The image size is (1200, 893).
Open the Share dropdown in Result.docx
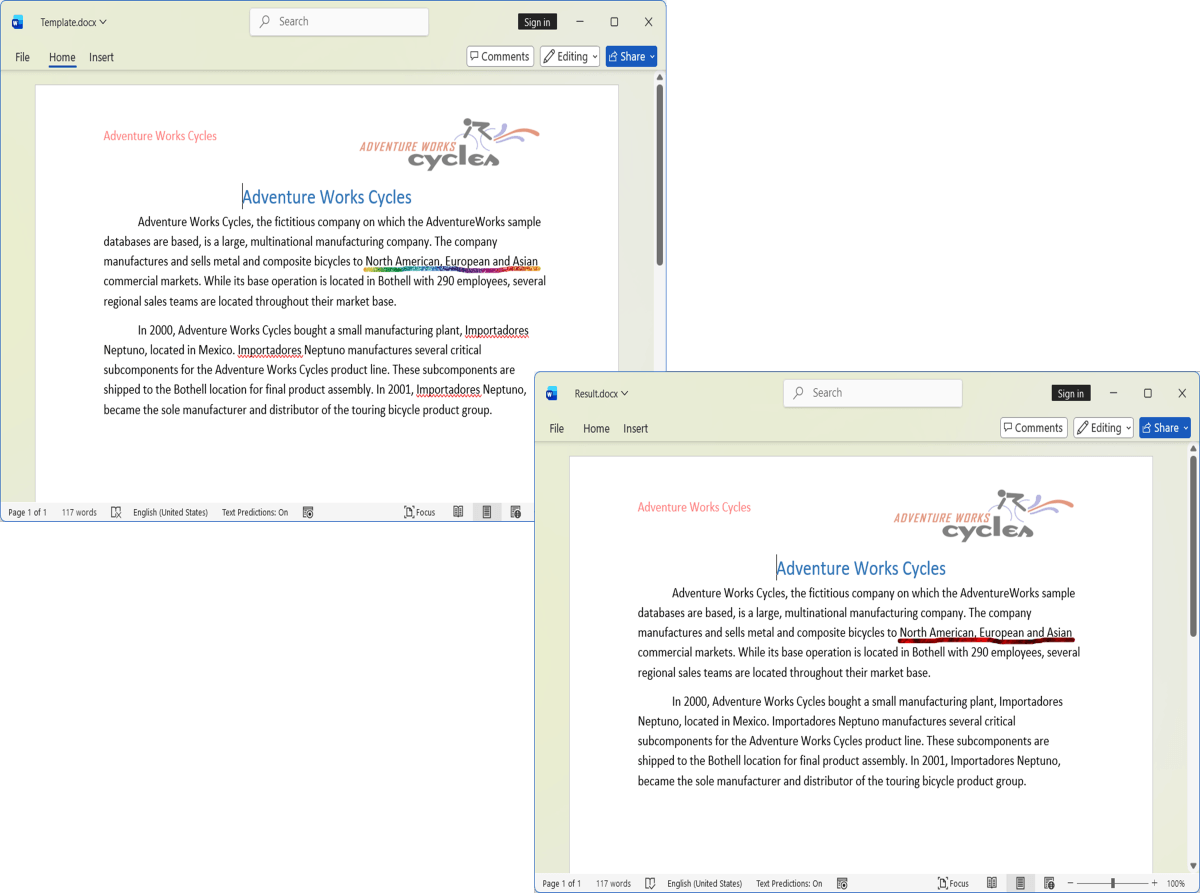tap(1165, 428)
